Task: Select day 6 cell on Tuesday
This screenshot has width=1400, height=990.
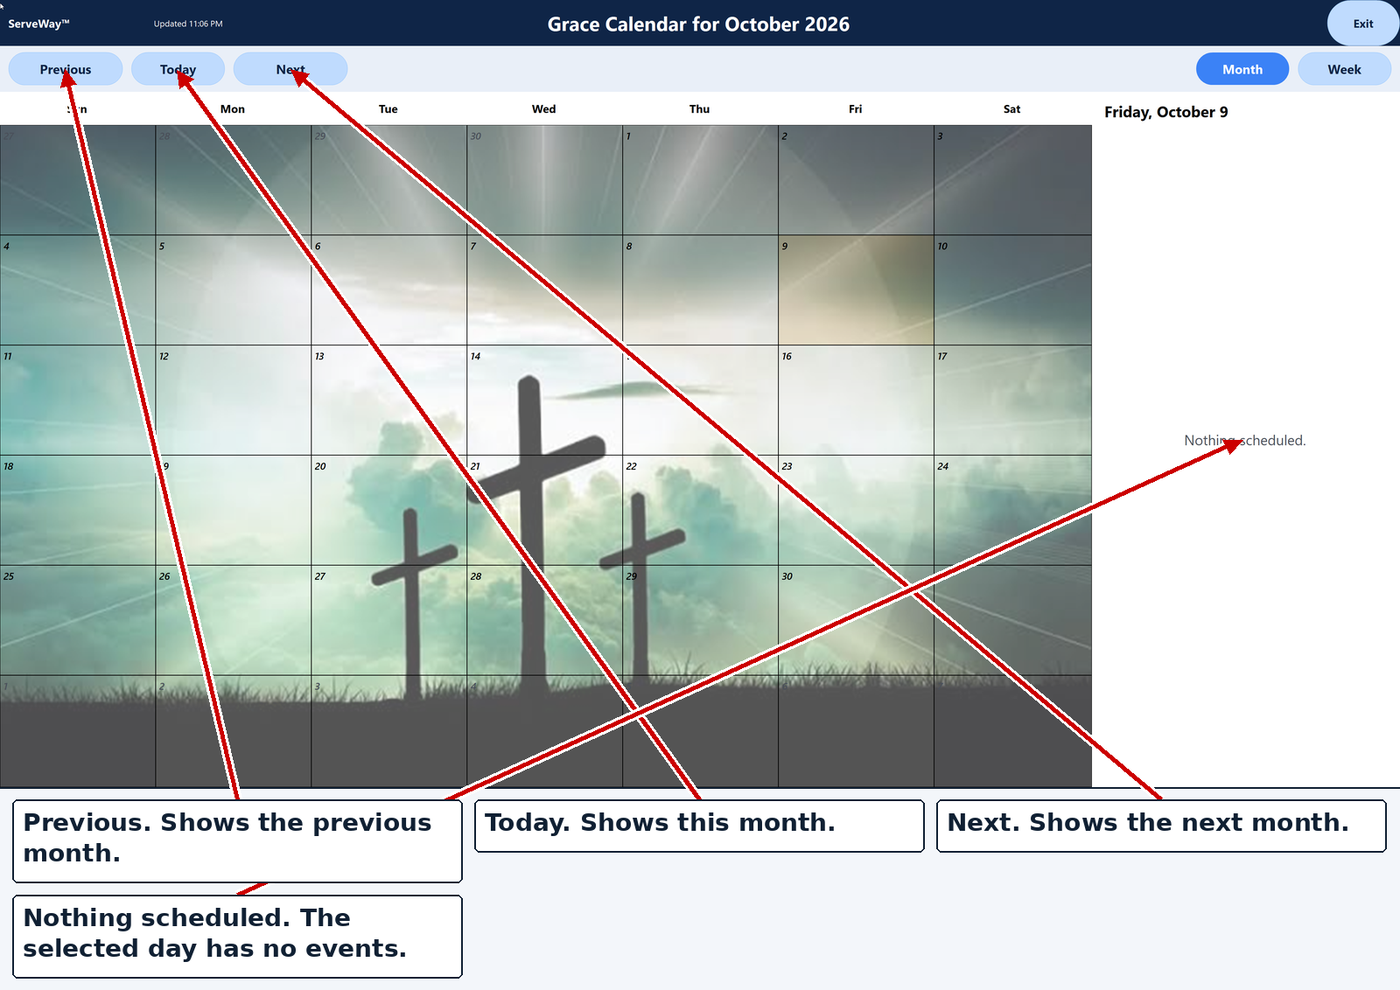Action: pos(389,290)
